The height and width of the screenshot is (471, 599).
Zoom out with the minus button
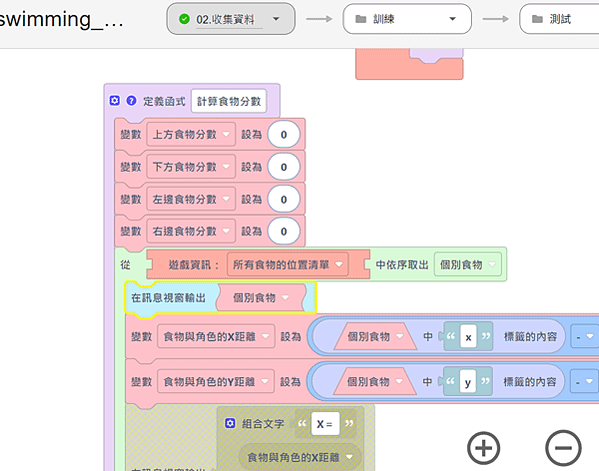[563, 448]
